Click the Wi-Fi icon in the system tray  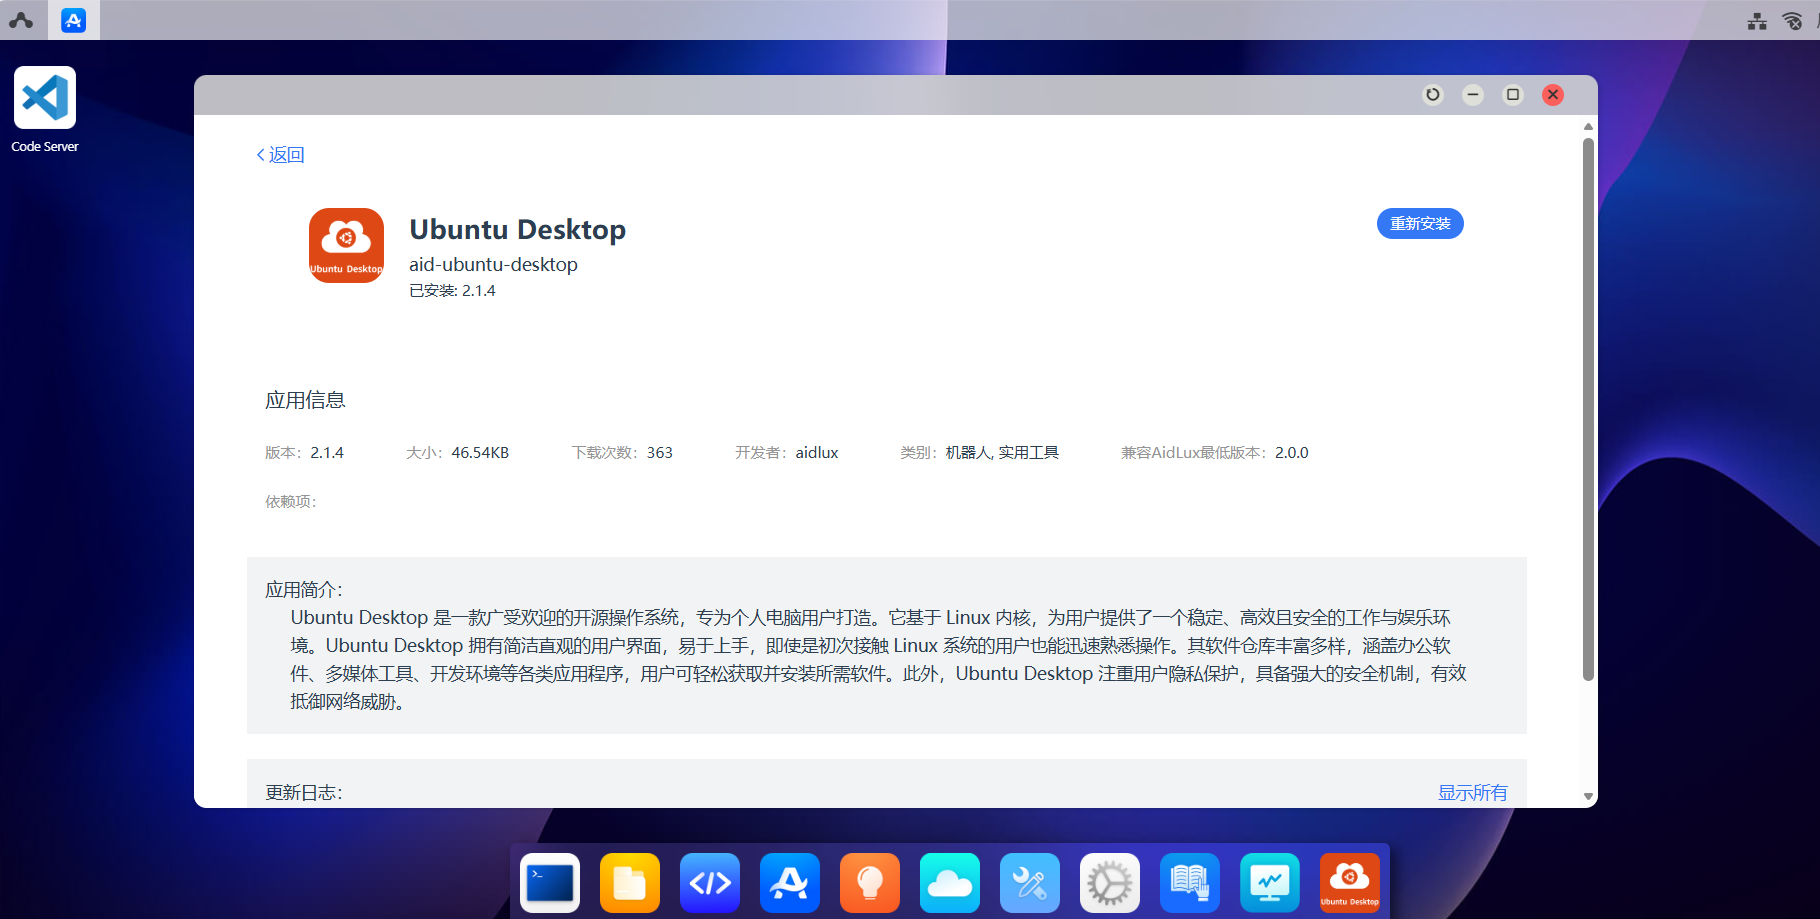tap(1792, 20)
